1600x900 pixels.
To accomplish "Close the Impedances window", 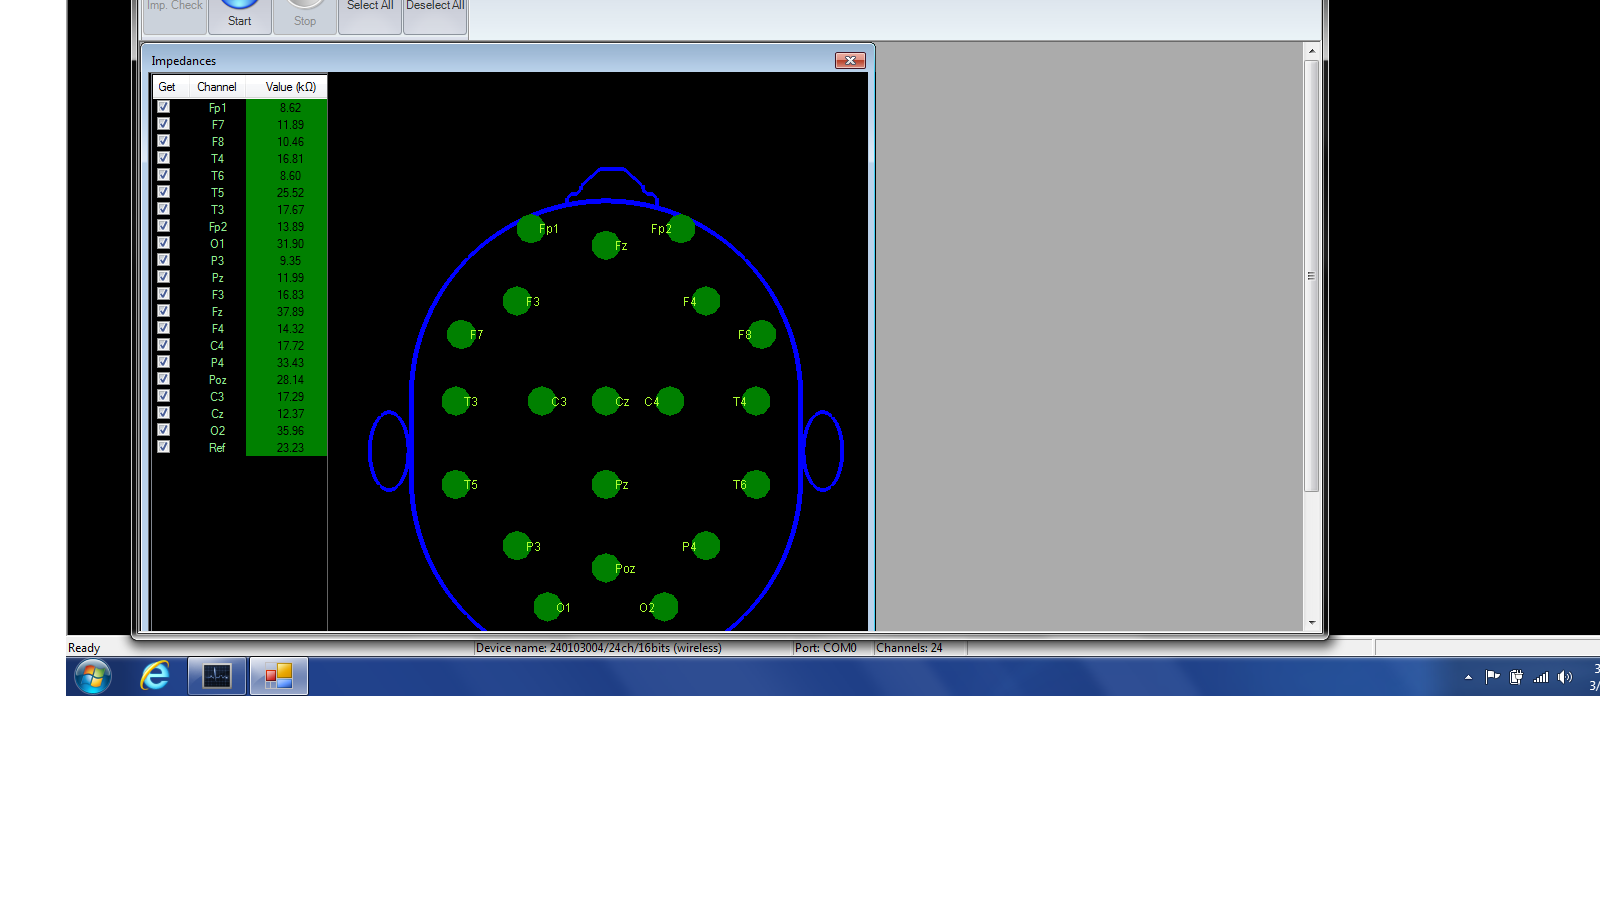I will click(850, 61).
